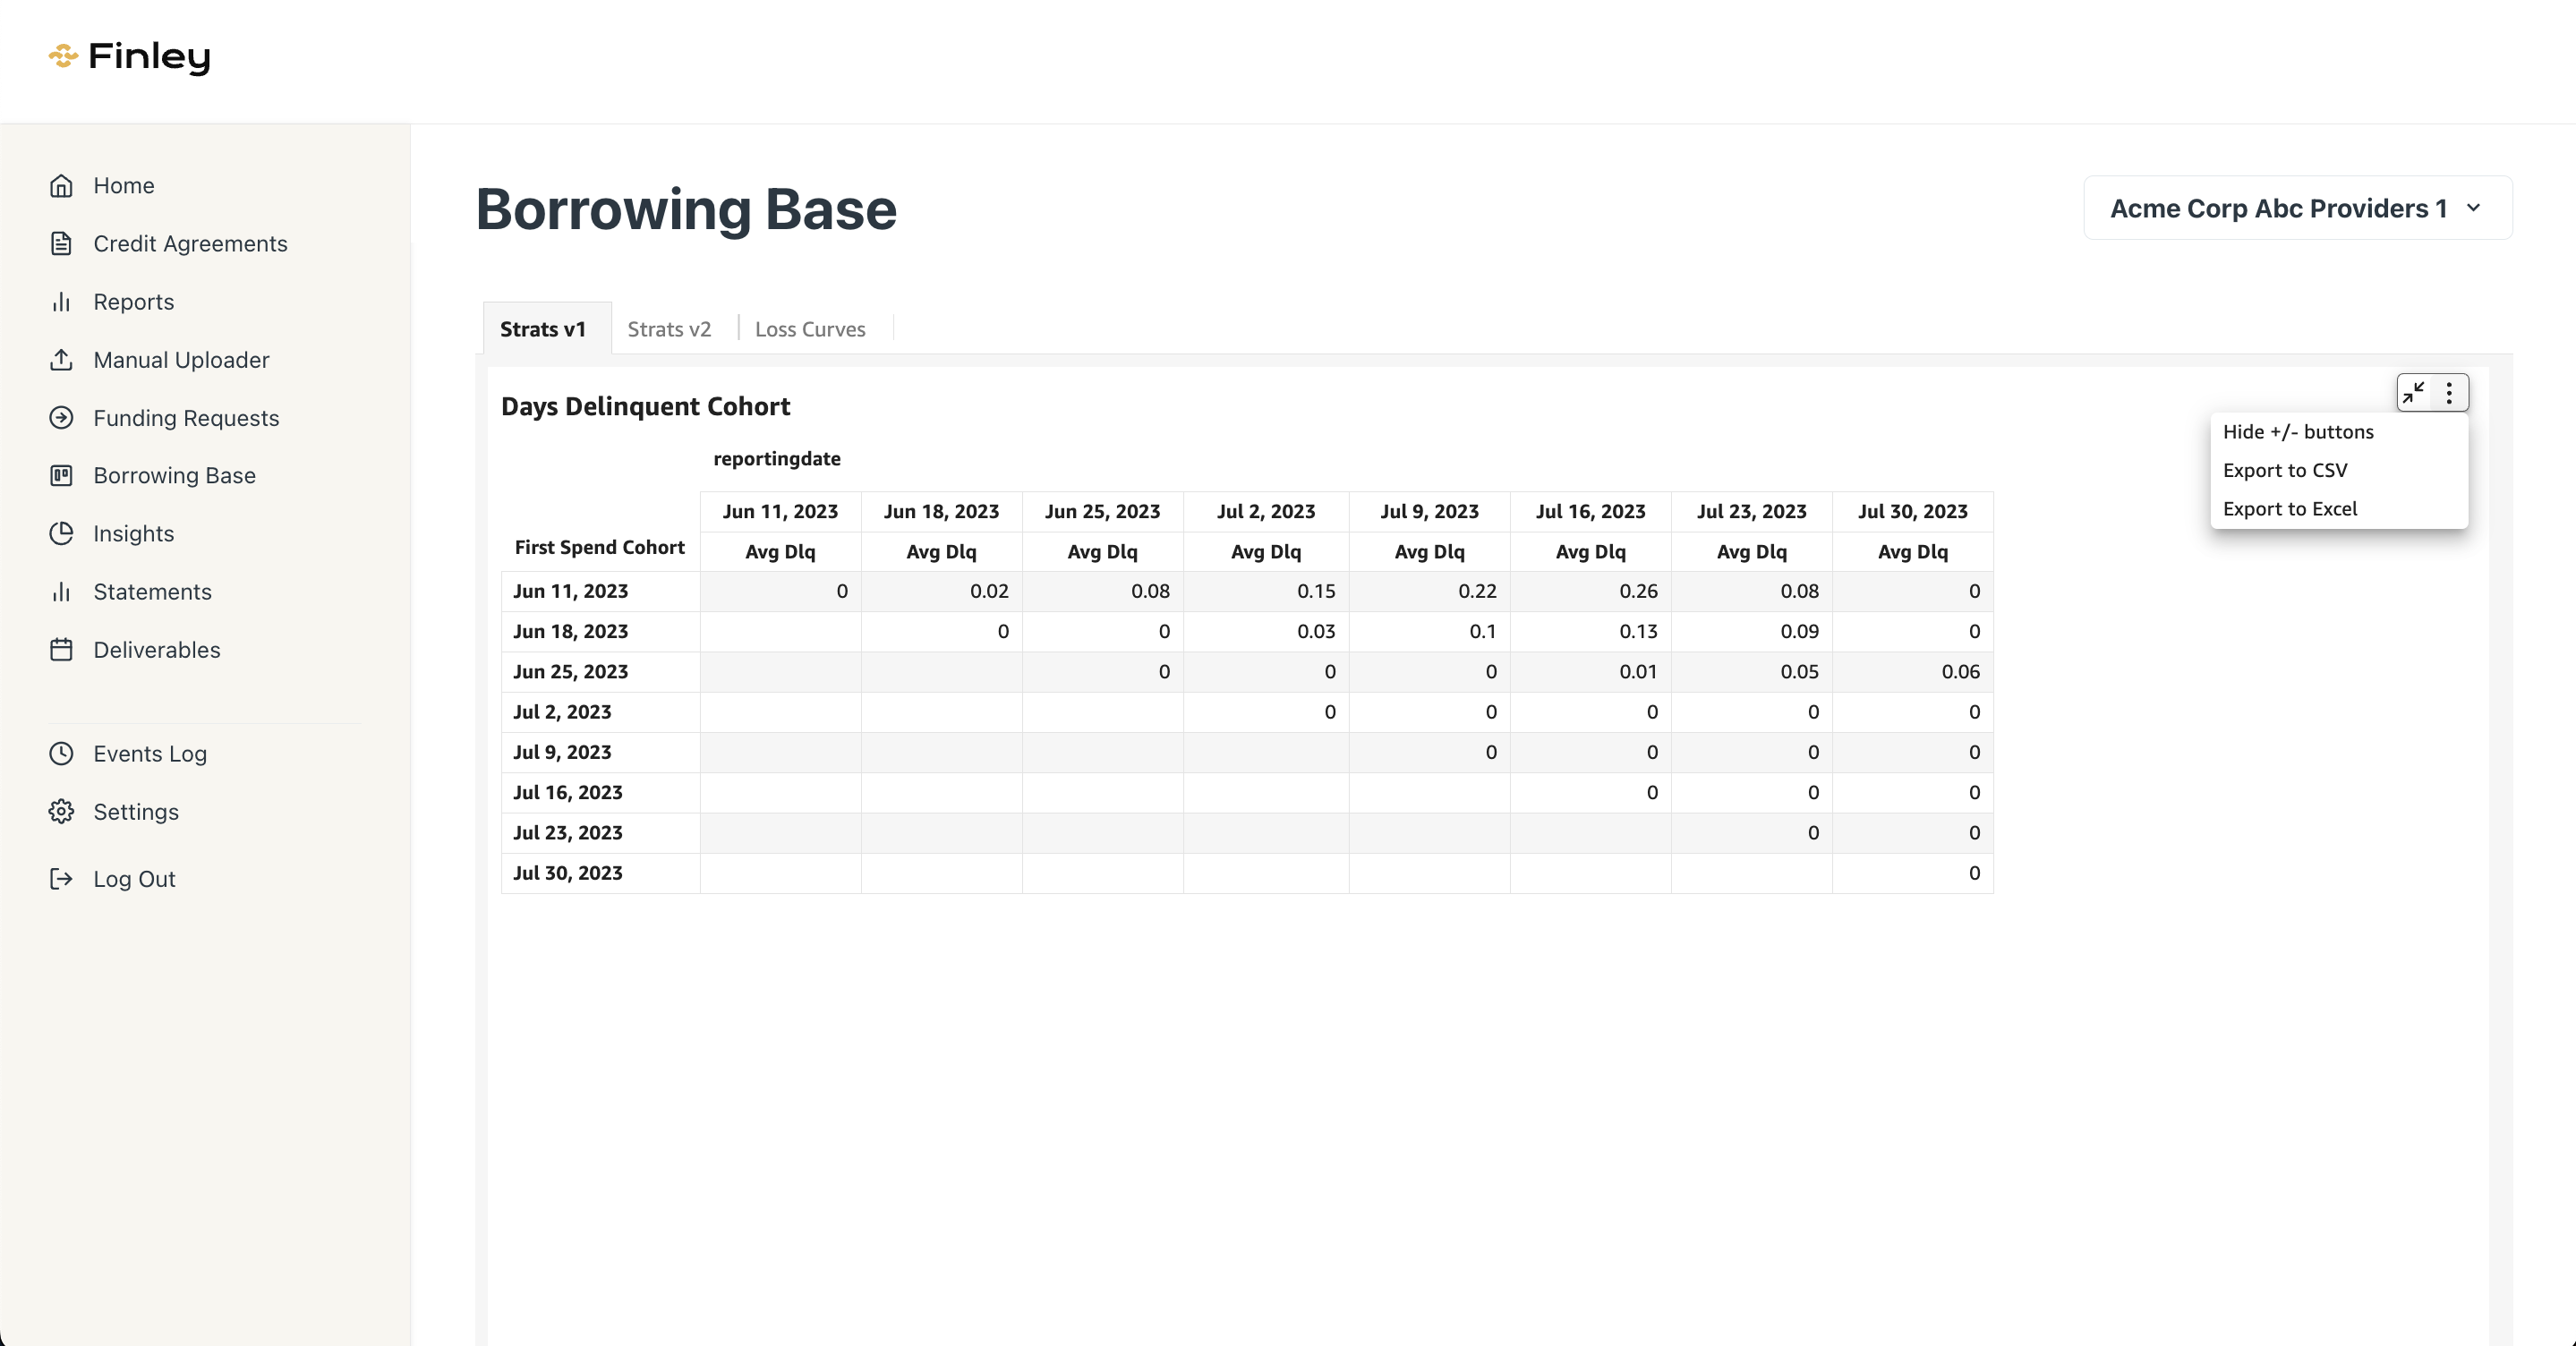Image resolution: width=2576 pixels, height=1346 pixels.
Task: Switch to the Loss Curves tab
Action: (810, 329)
